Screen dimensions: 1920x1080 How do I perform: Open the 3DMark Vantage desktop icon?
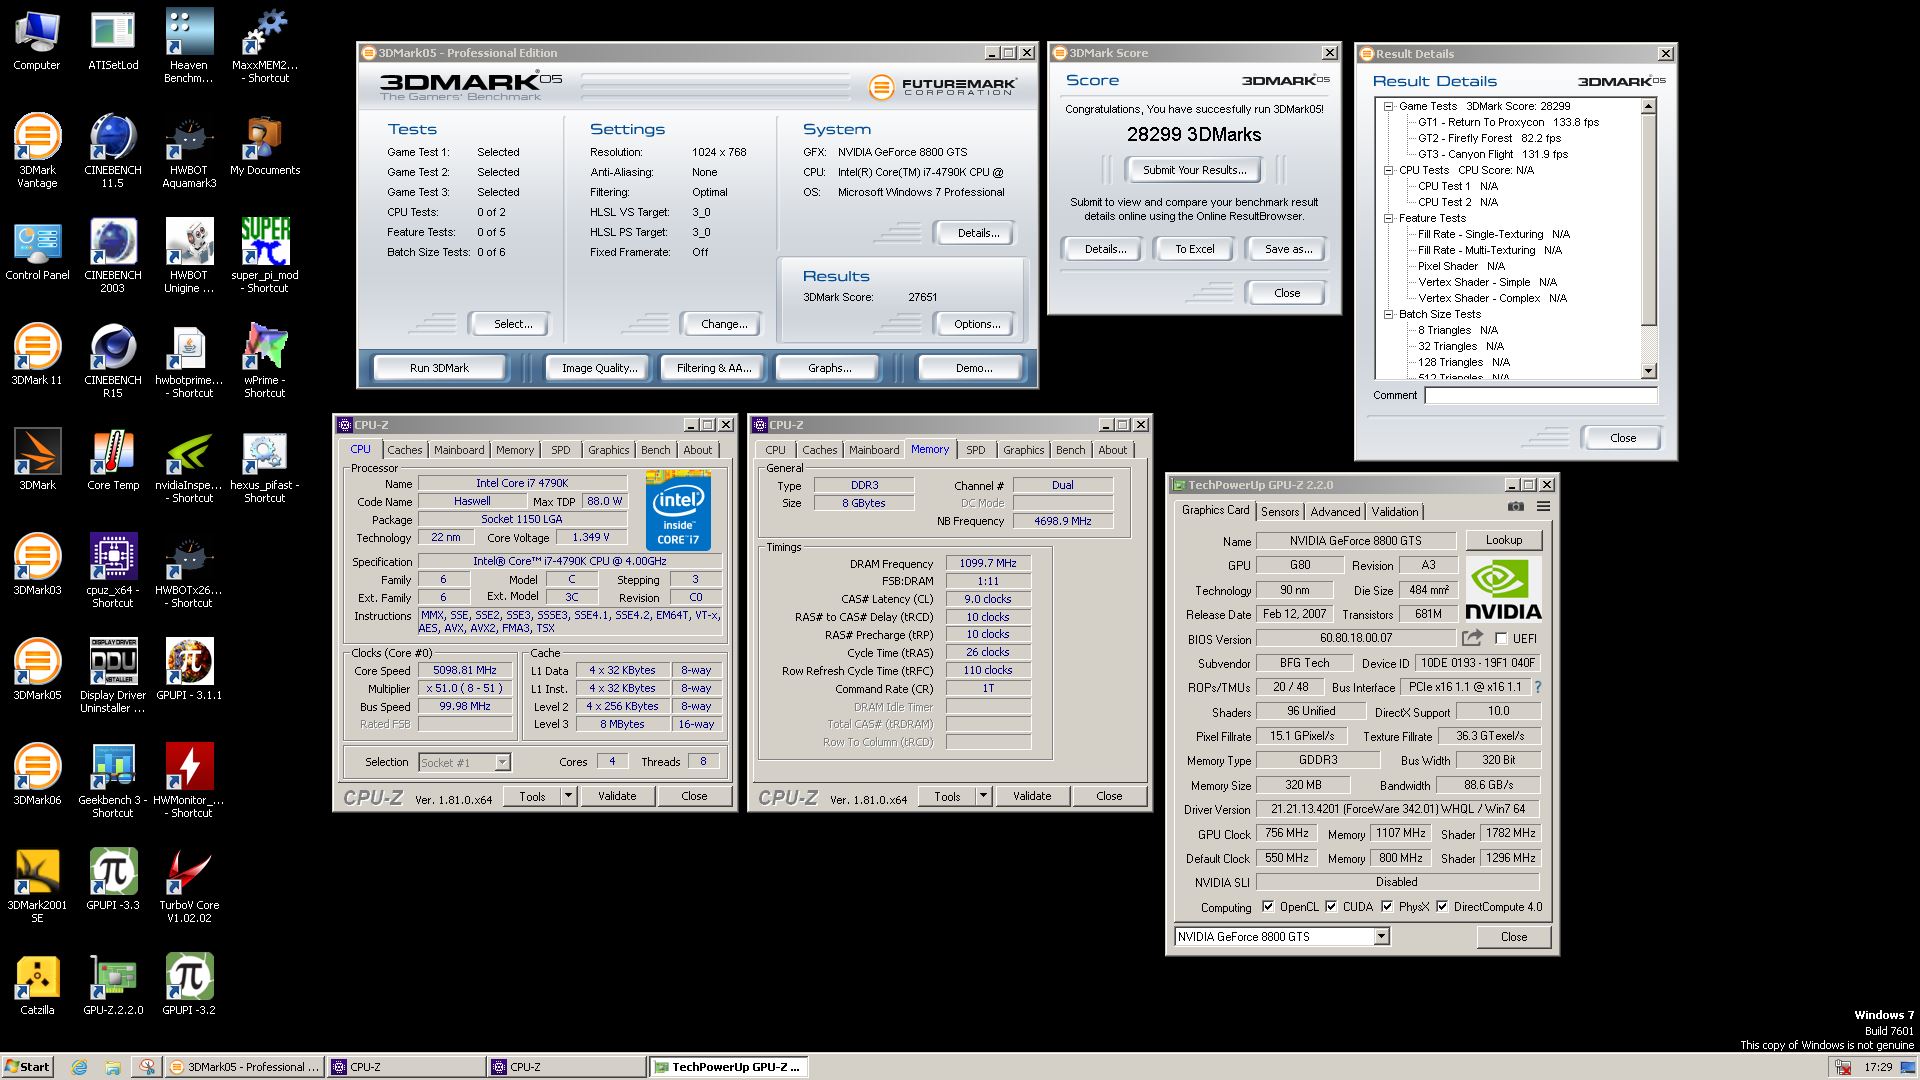(37, 150)
